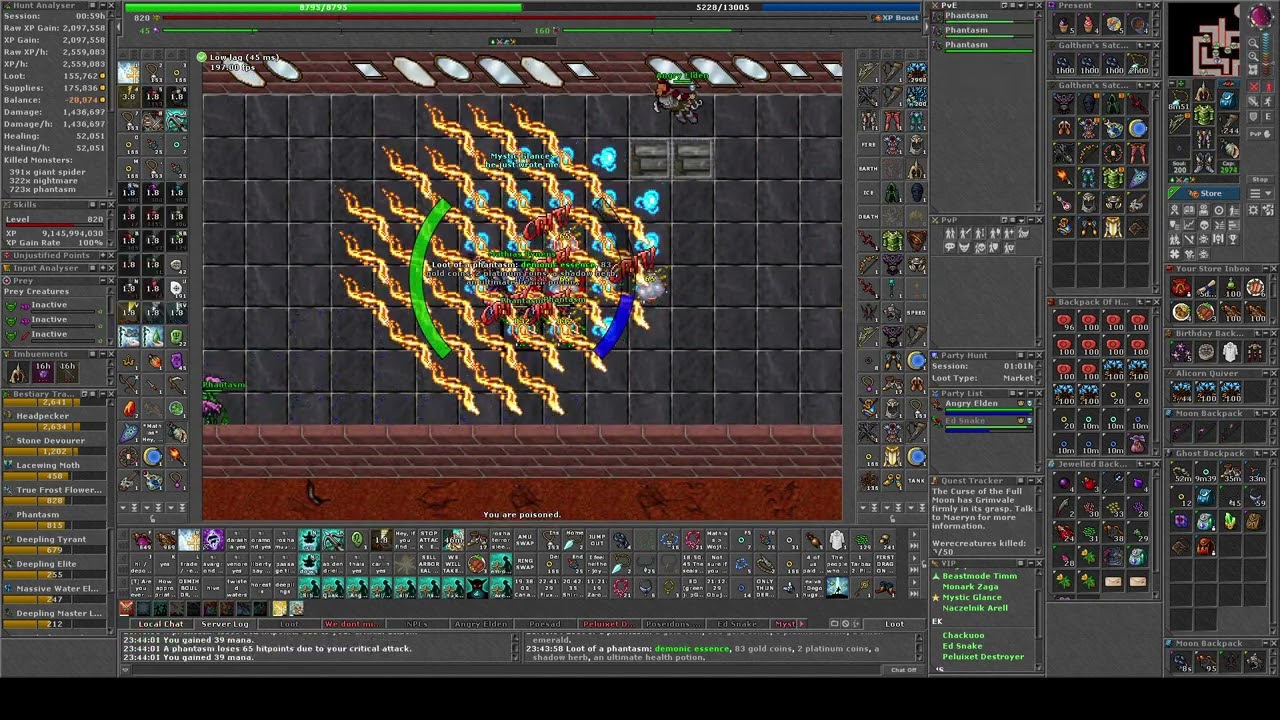The width and height of the screenshot is (1280, 720).
Task: Click the green health bar at top
Action: (x=323, y=7)
